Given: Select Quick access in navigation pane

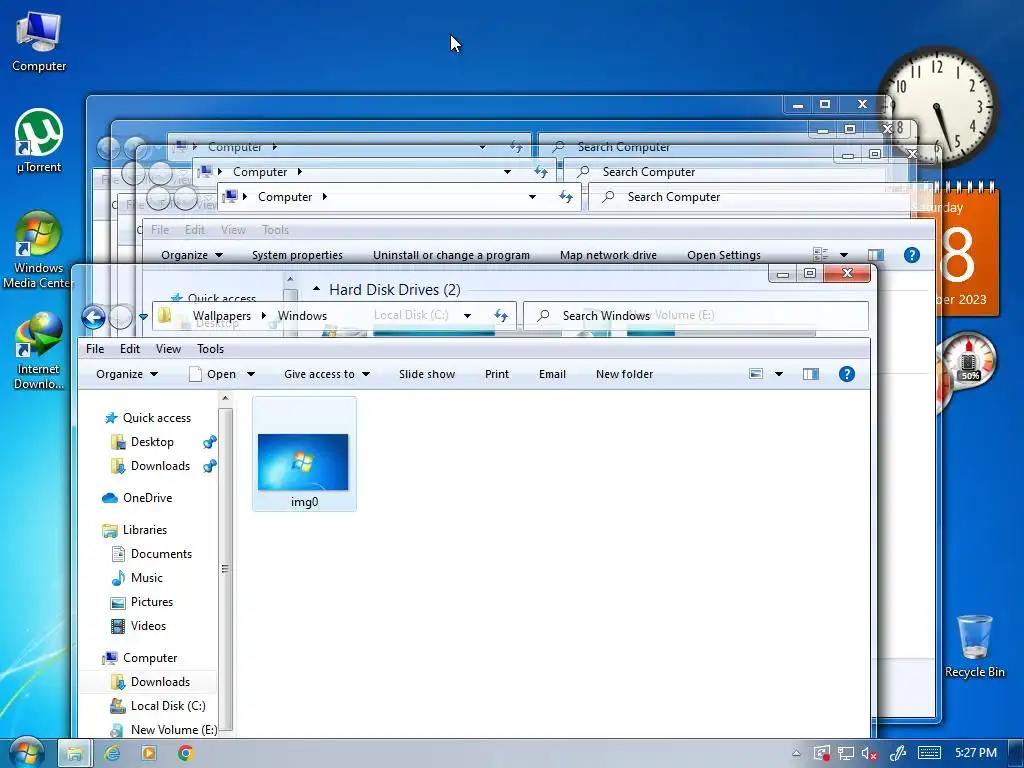Looking at the screenshot, I should point(157,418).
